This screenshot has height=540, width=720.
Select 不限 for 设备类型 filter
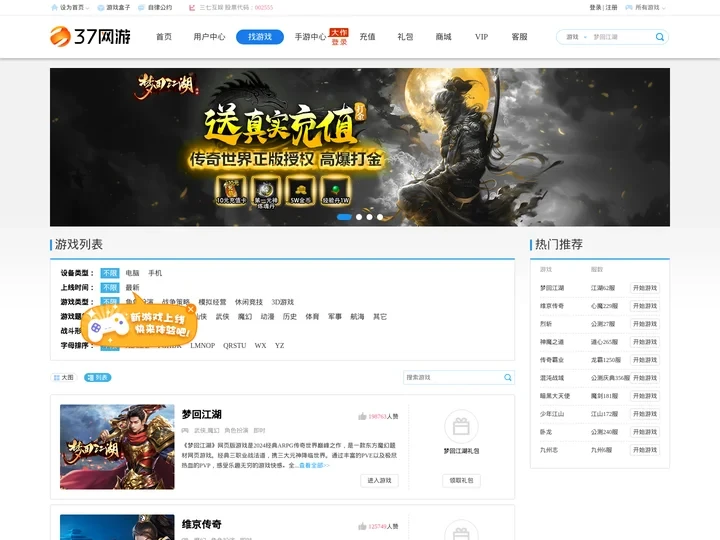[x=110, y=273]
